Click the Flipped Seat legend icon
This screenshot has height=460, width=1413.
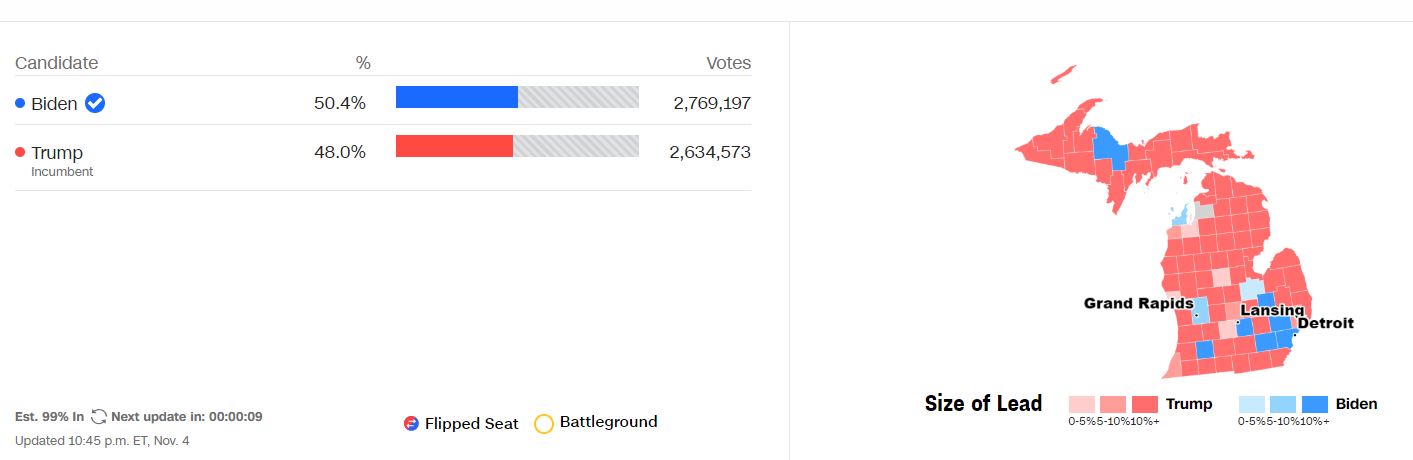[x=410, y=423]
